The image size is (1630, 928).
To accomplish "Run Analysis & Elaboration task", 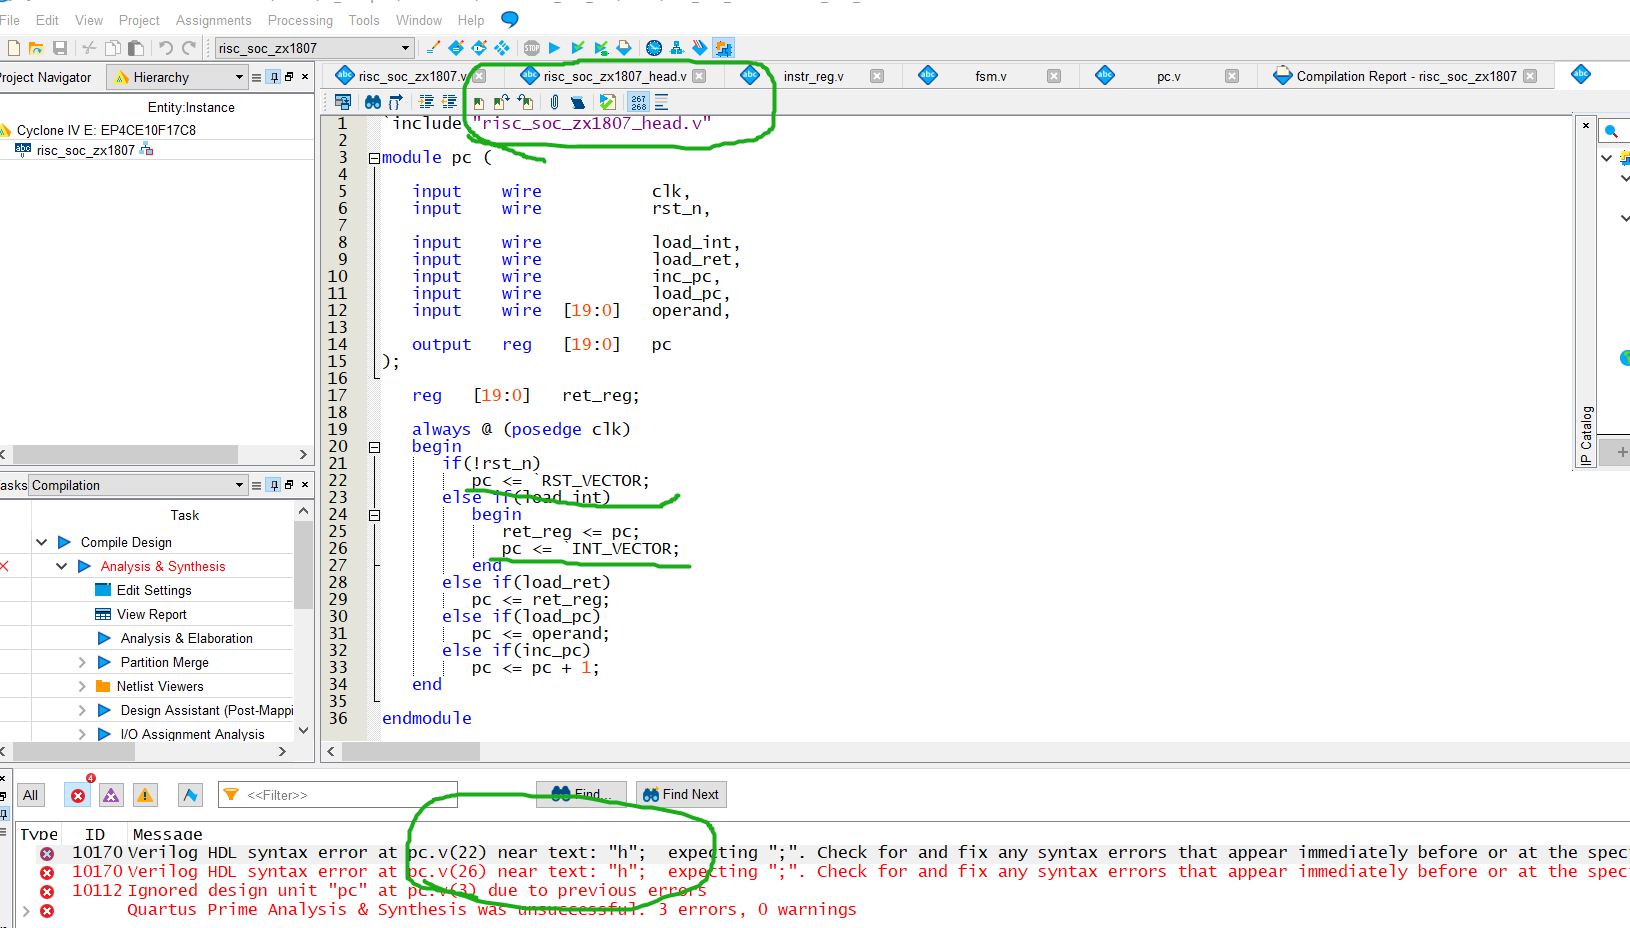I will tap(186, 638).
